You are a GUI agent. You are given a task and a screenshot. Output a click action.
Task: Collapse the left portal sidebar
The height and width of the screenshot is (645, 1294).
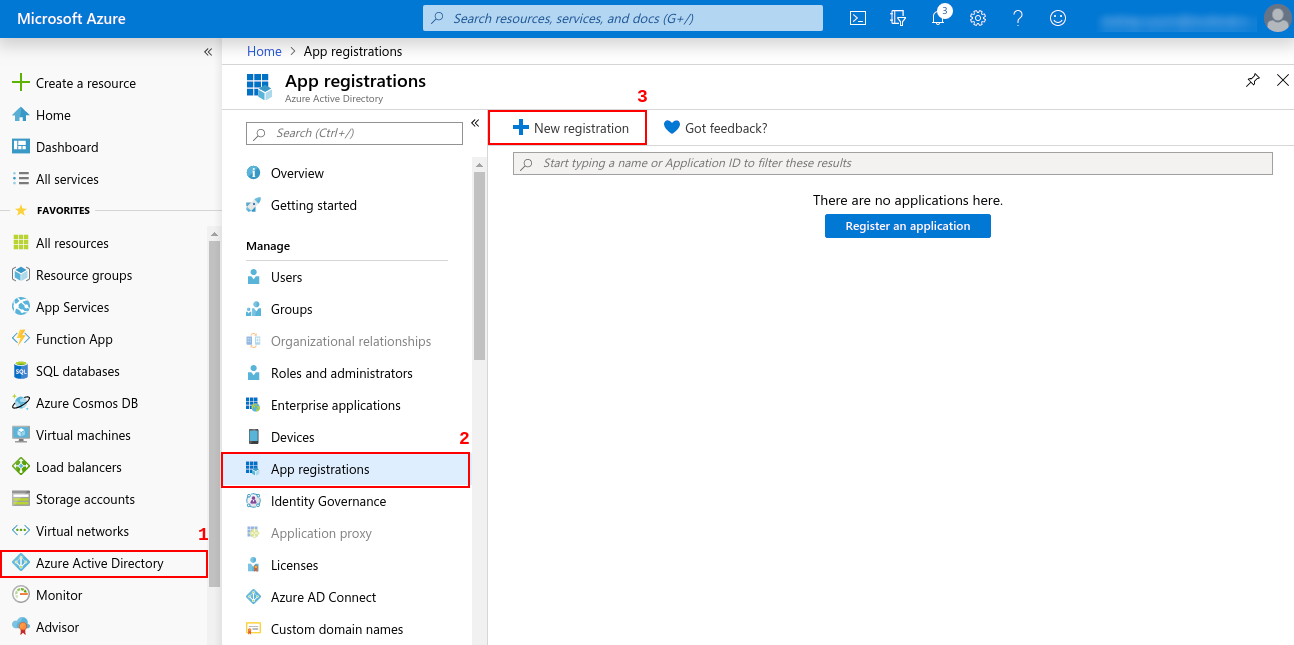208,52
